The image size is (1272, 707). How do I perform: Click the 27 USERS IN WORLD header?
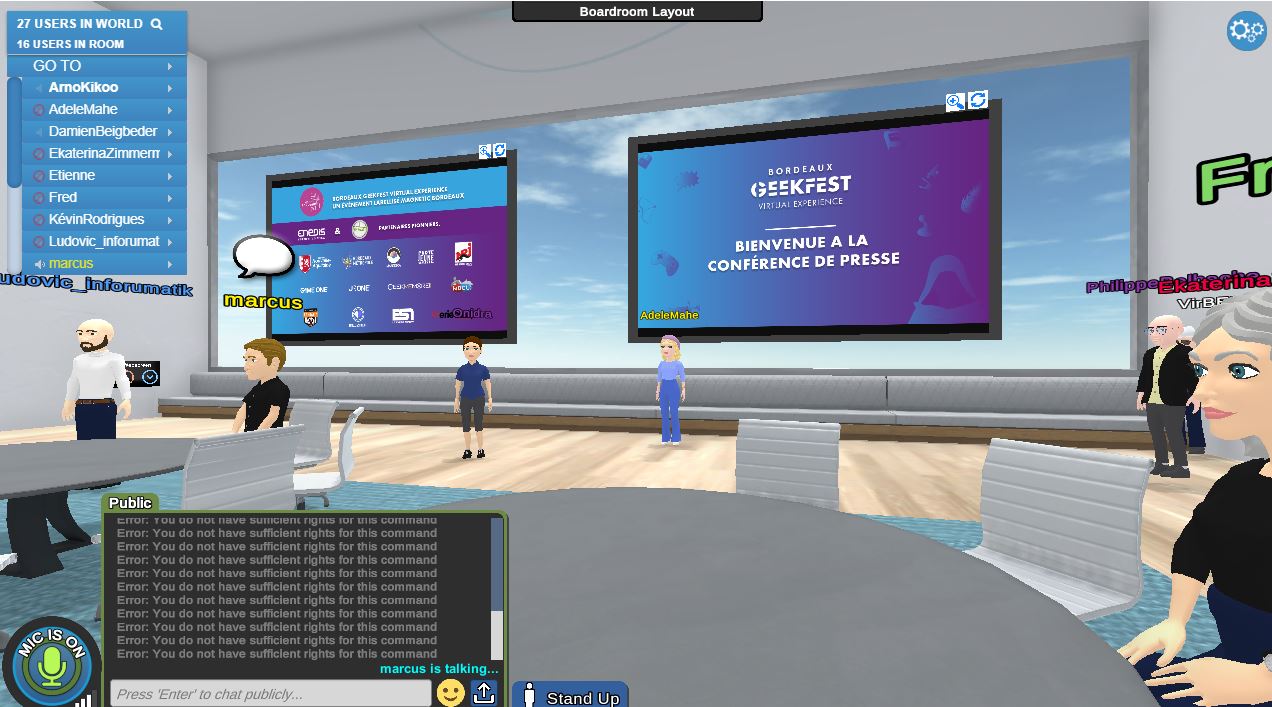point(80,24)
